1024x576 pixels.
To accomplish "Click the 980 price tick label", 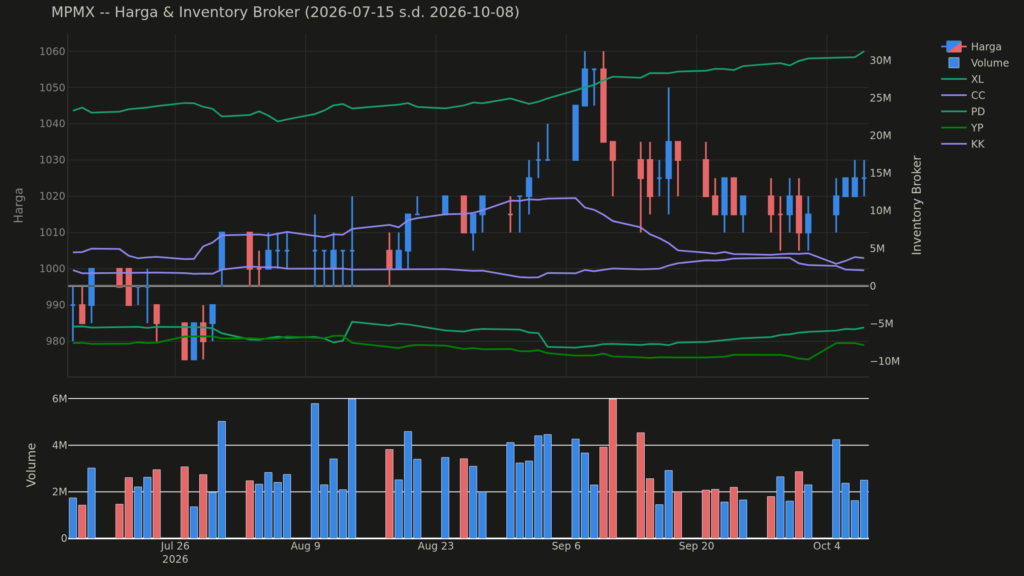I will 55,341.
